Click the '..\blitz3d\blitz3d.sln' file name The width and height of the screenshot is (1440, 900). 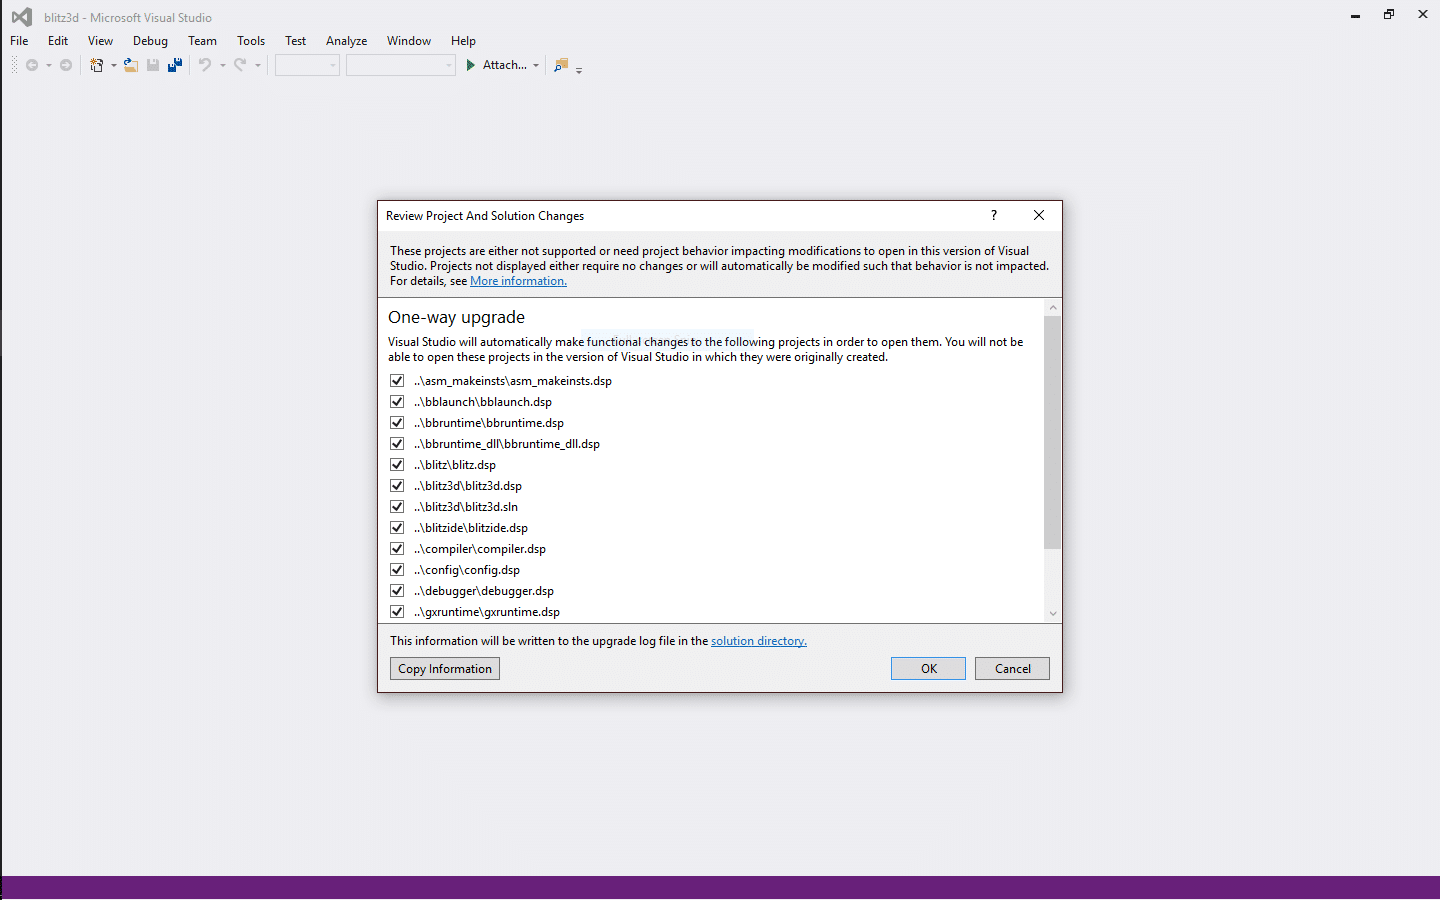pyautogui.click(x=466, y=507)
